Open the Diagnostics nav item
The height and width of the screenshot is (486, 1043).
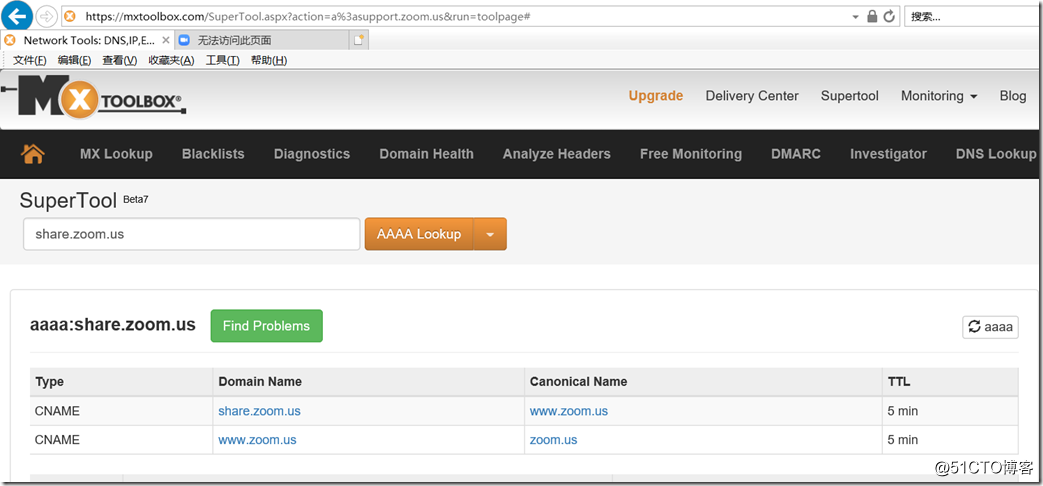312,154
